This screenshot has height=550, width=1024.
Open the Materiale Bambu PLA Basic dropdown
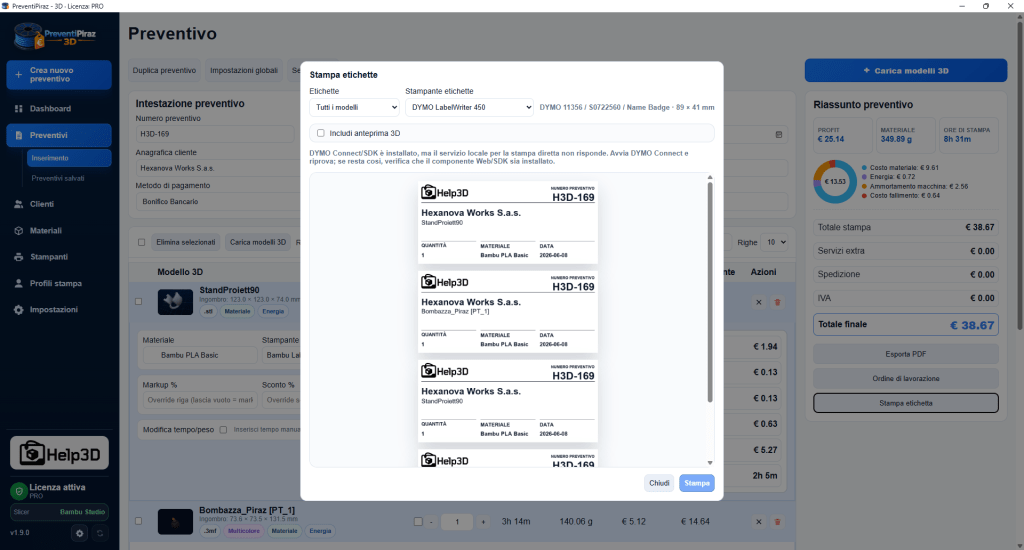[x=200, y=355]
